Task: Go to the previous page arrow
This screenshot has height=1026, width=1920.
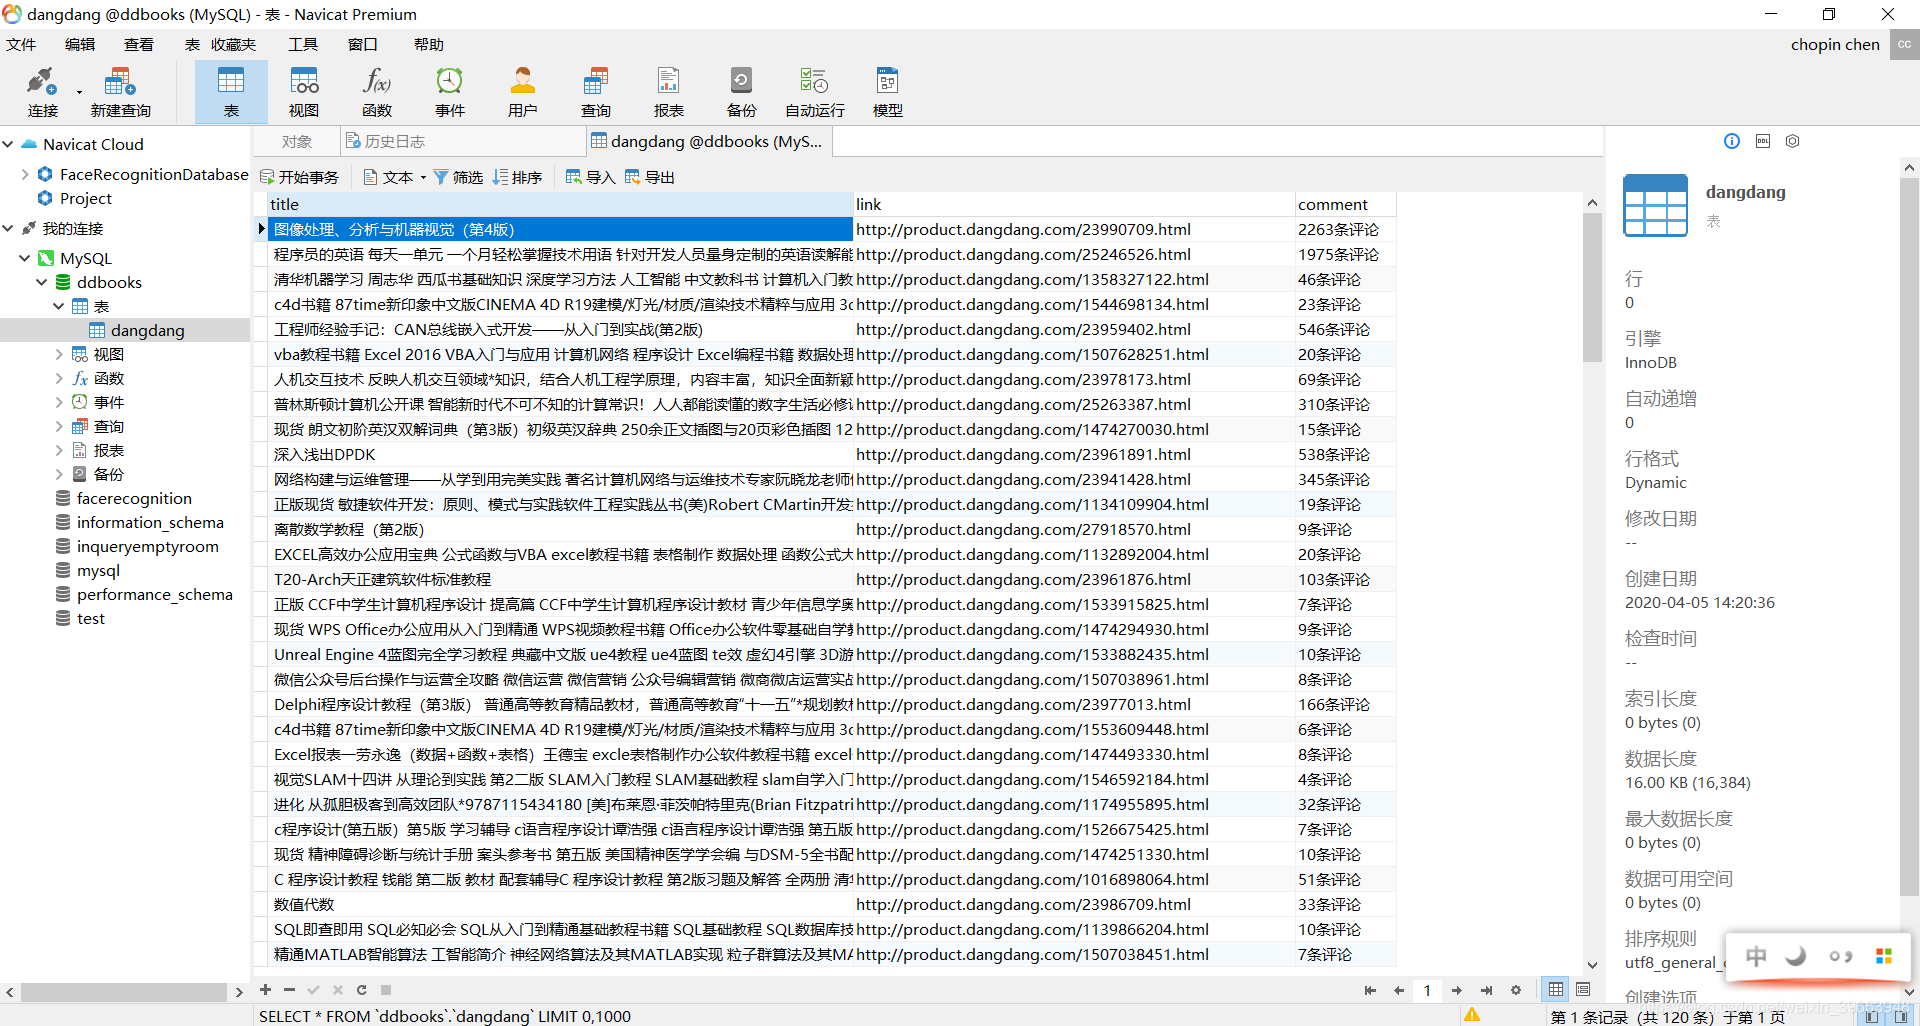Action: click(1399, 990)
